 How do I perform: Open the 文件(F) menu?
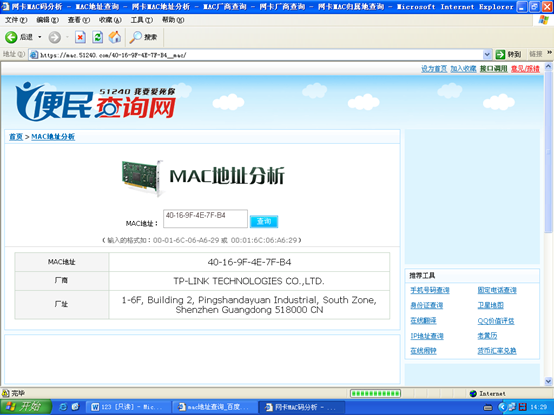(16, 20)
